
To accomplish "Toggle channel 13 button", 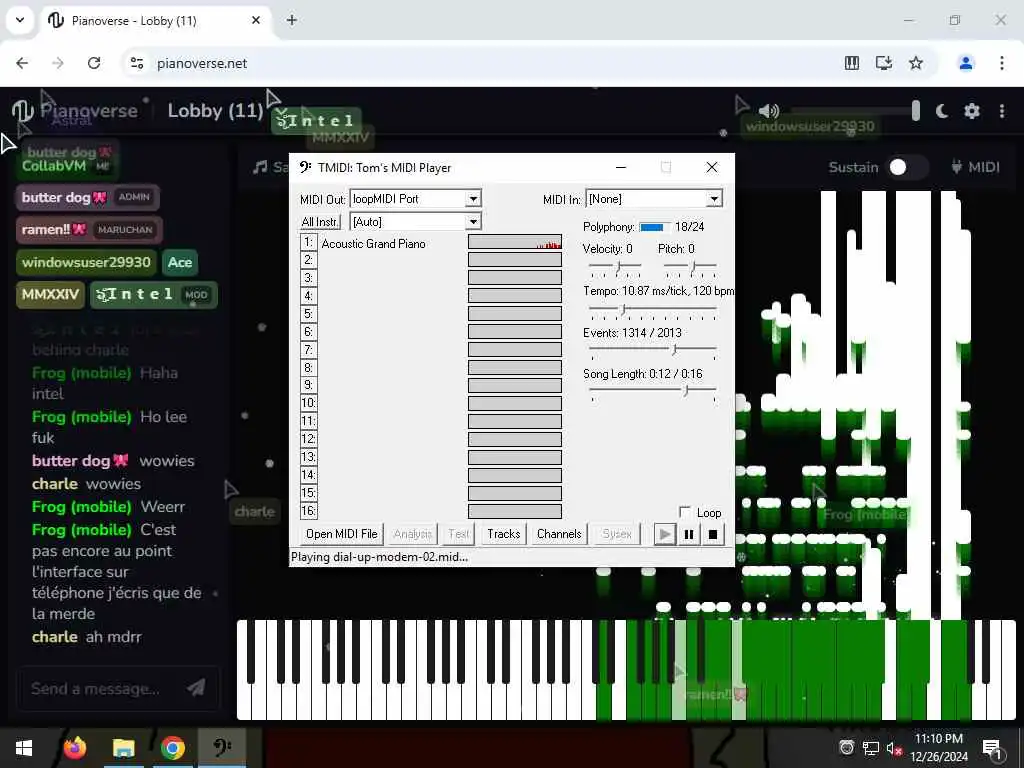I will coord(308,457).
